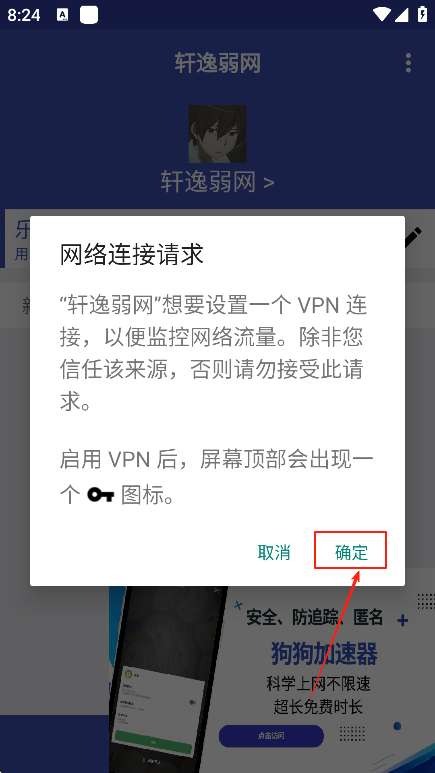Open the 狗狗加速器 ad headline

pyautogui.click(x=324, y=654)
